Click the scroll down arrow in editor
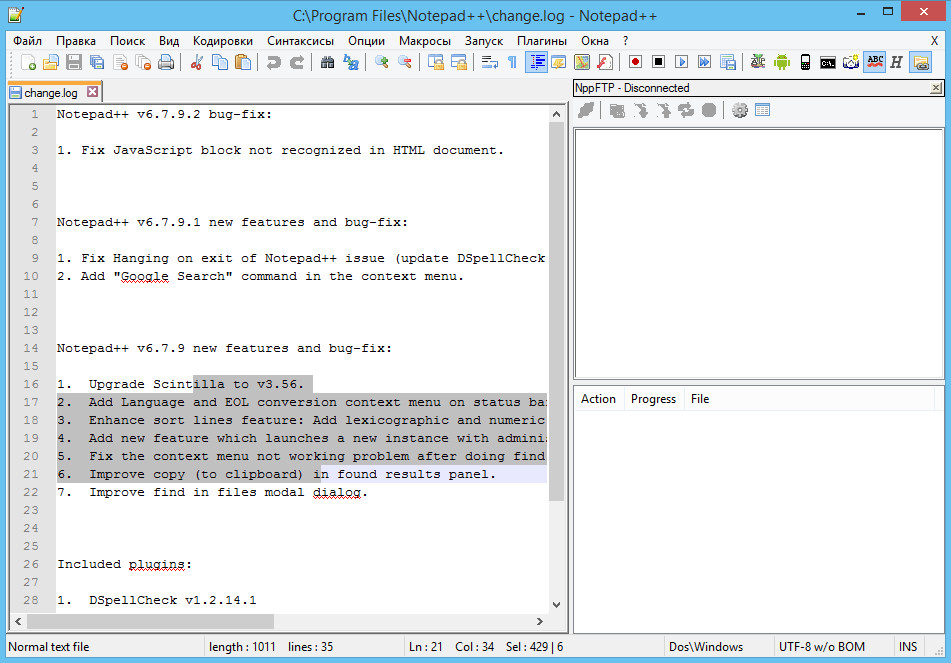Viewport: 951px width, 663px height. pyautogui.click(x=556, y=605)
